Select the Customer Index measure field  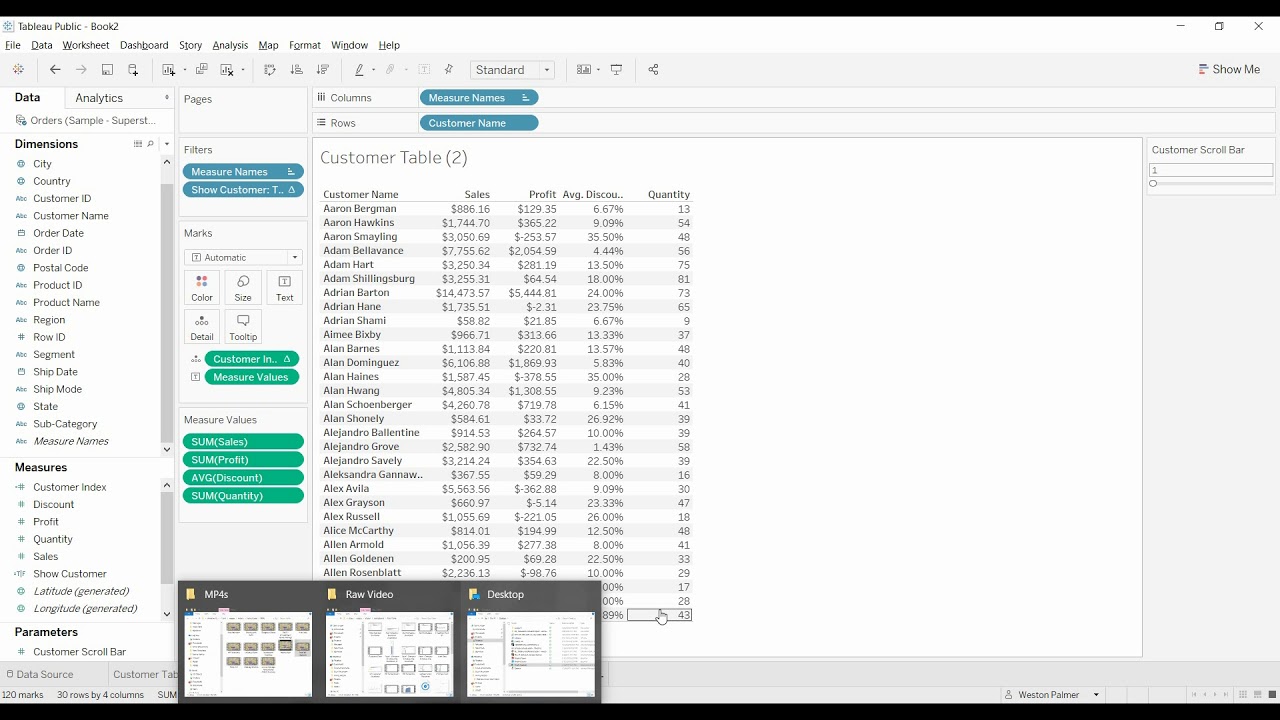pyautogui.click(x=70, y=487)
